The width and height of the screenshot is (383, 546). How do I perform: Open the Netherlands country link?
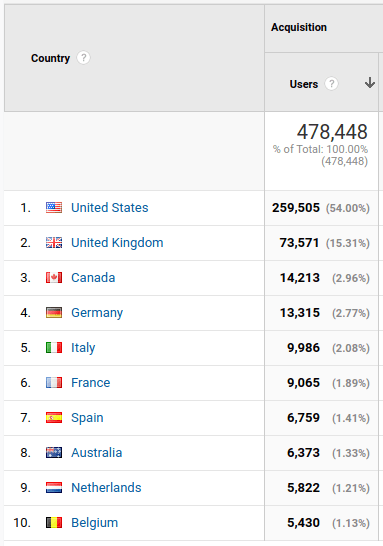[x=106, y=488]
